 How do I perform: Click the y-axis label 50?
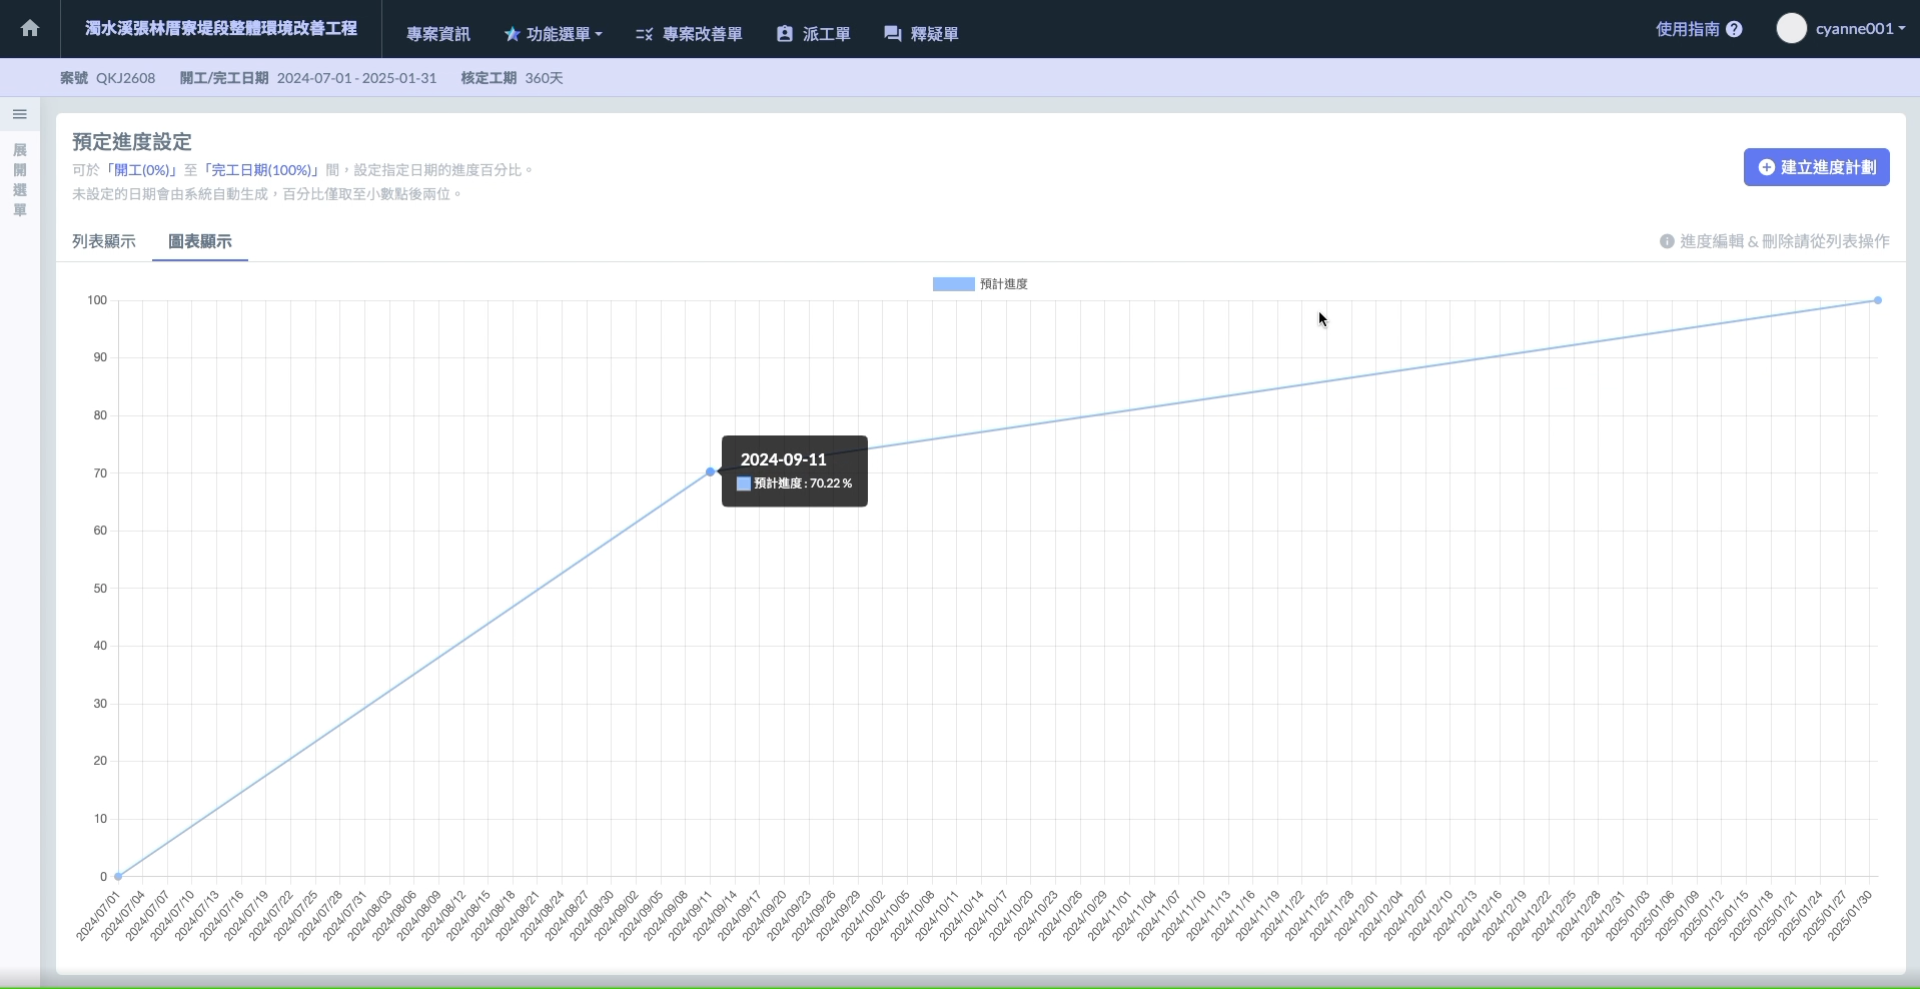(x=100, y=588)
